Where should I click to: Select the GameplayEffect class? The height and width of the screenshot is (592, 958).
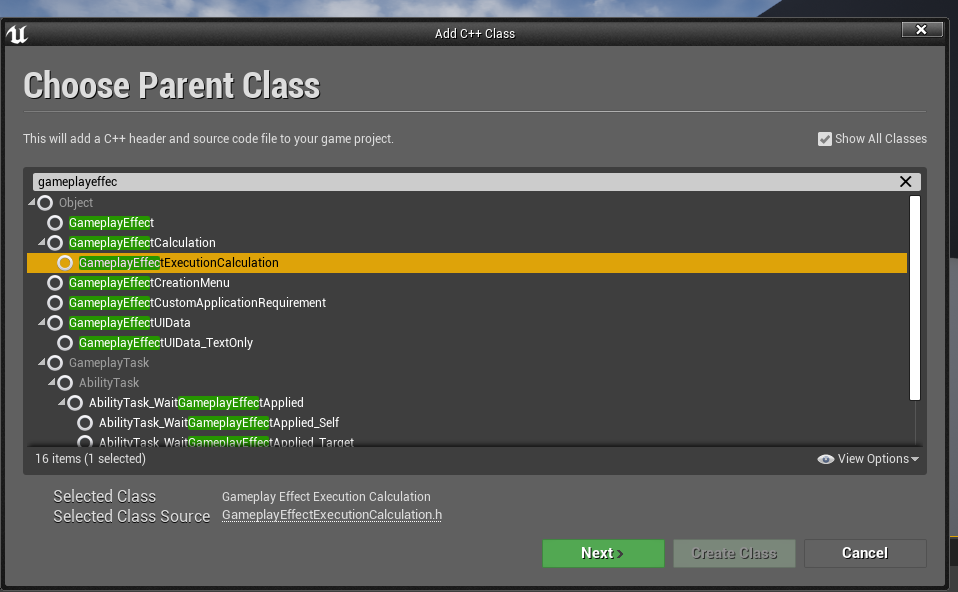[x=111, y=223]
